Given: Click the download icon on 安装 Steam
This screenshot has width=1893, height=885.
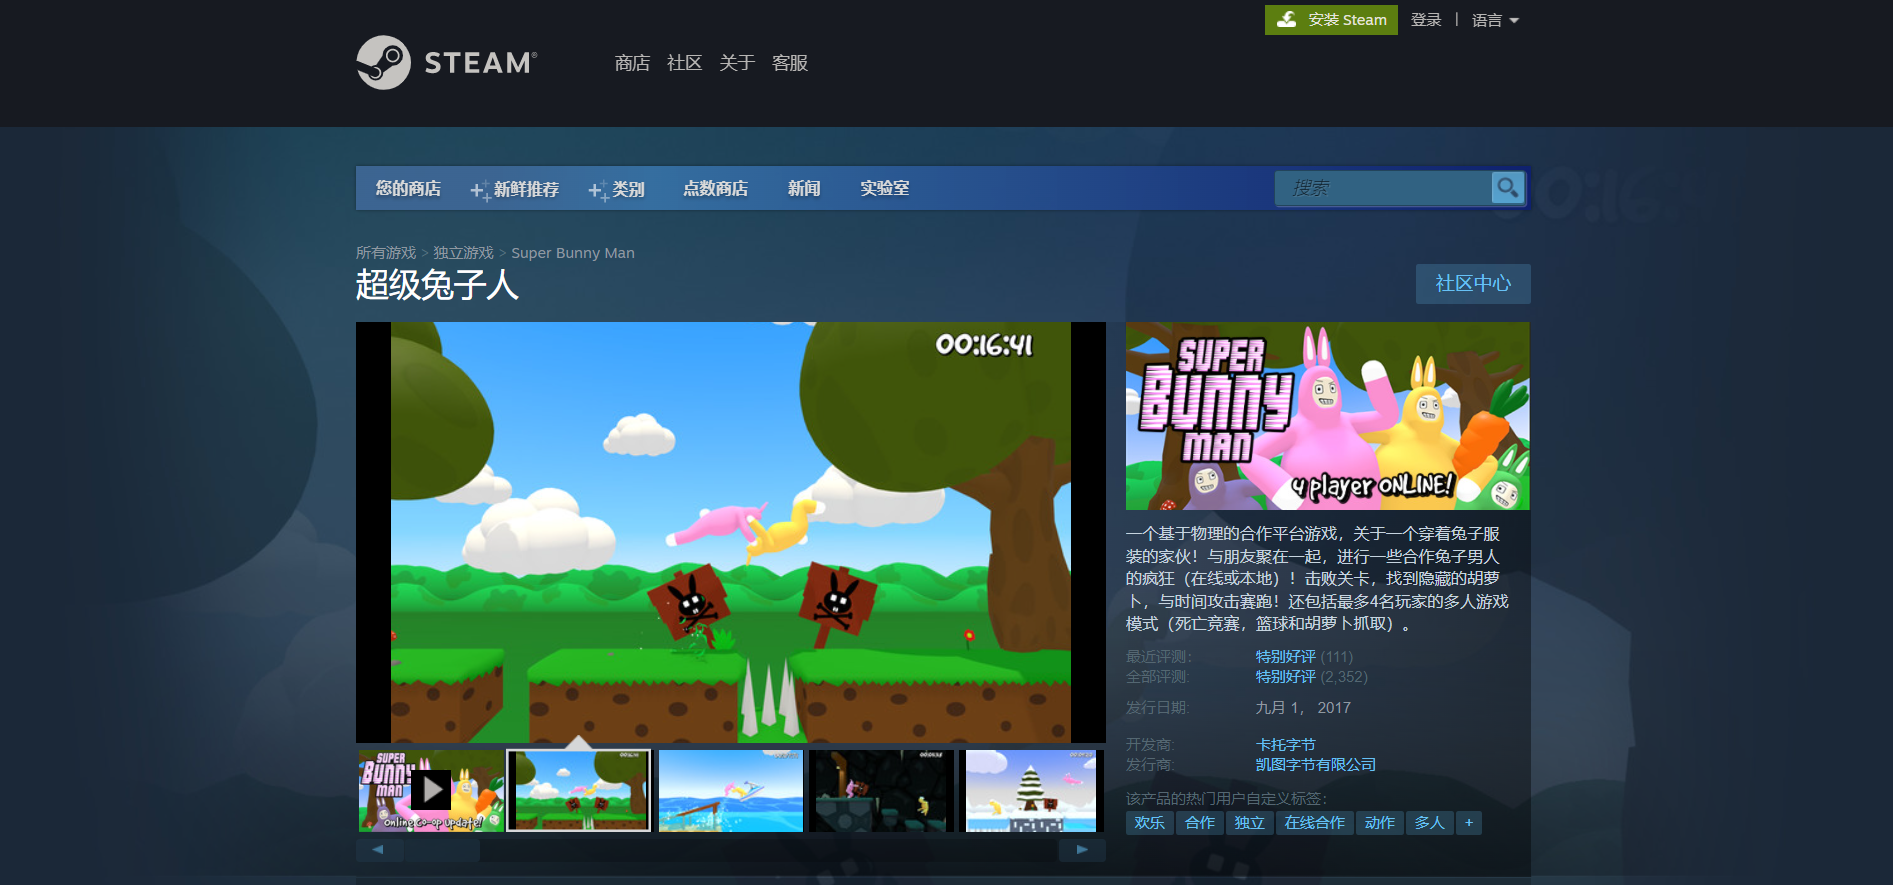Looking at the screenshot, I should point(1287,19).
